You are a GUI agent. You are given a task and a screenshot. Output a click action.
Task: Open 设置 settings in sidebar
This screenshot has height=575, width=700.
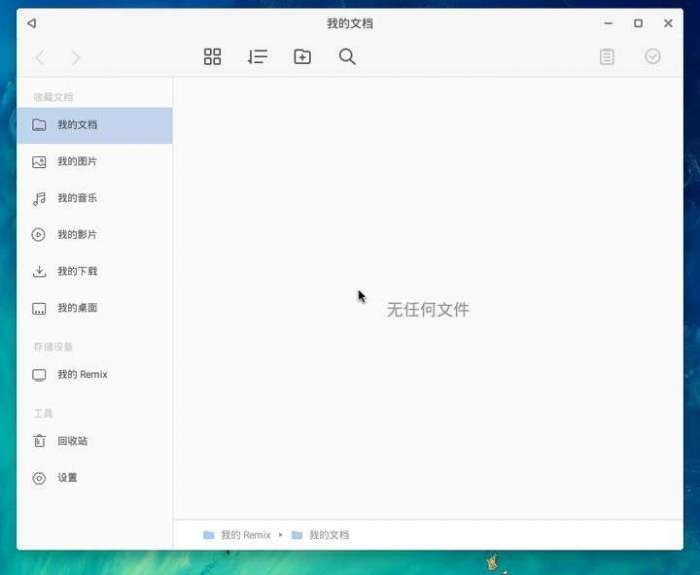(x=95, y=478)
